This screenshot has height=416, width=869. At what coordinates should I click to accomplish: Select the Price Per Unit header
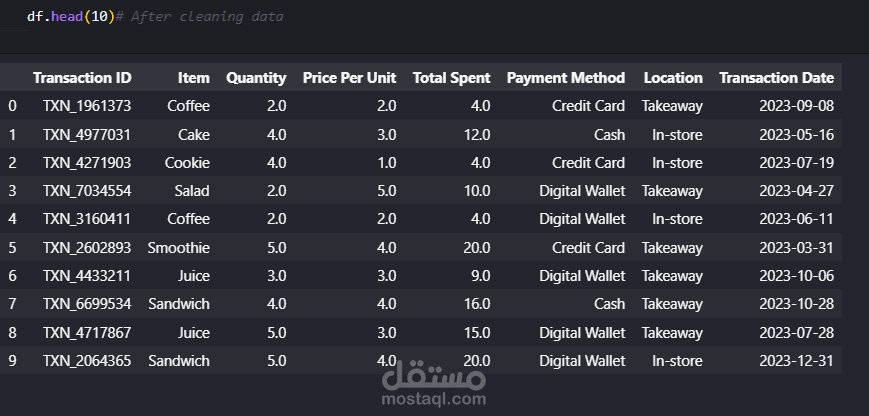[349, 77]
